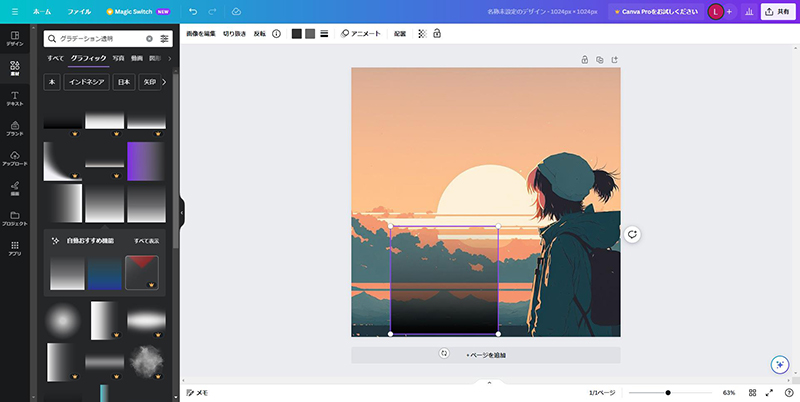Open the 63% zoom level menu
The image size is (800, 402).
click(x=729, y=393)
